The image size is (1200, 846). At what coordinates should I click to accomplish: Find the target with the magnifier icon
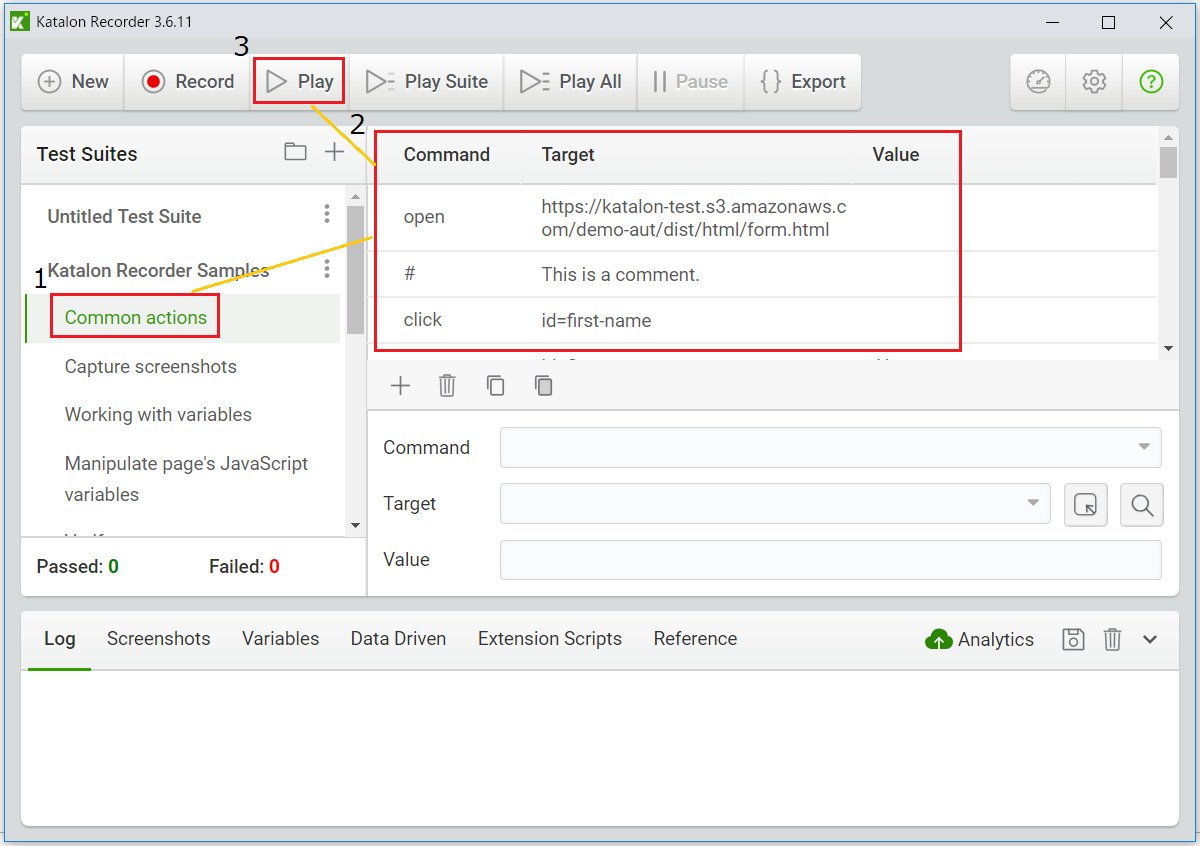click(x=1142, y=505)
